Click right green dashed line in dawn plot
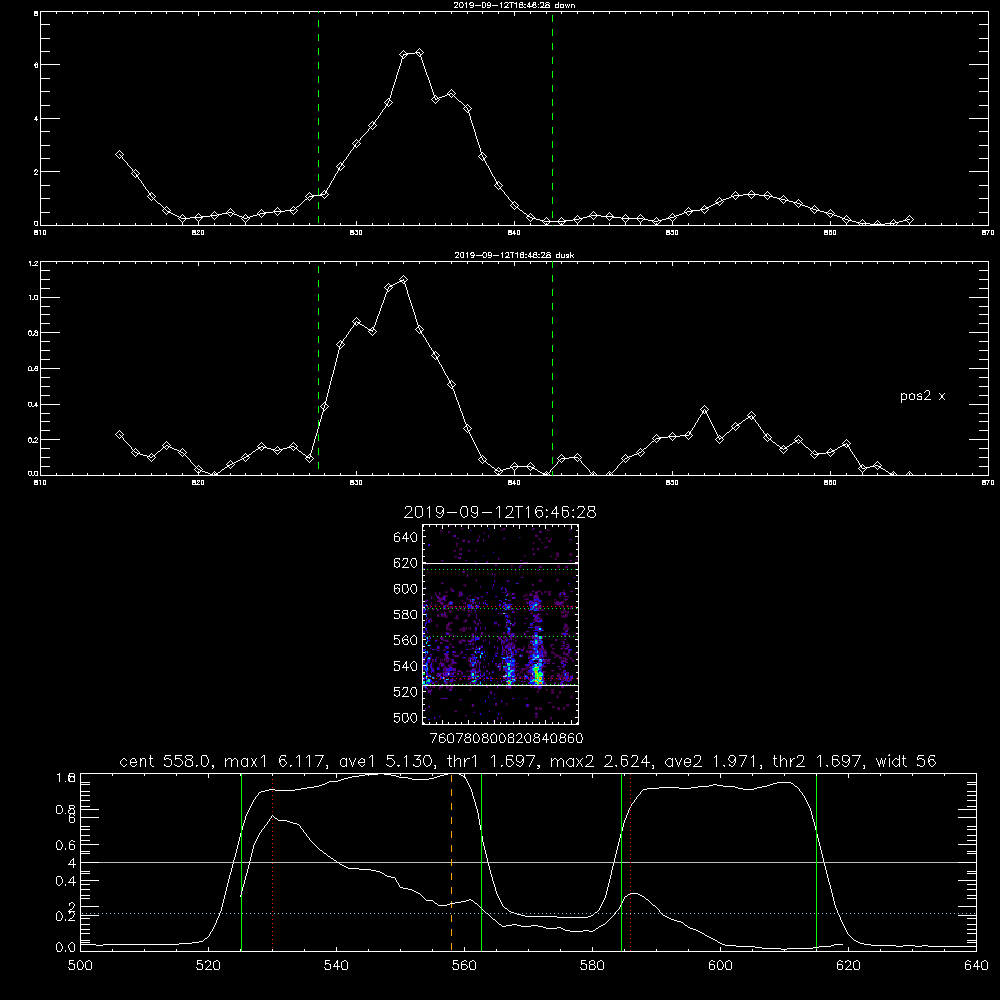 552,119
